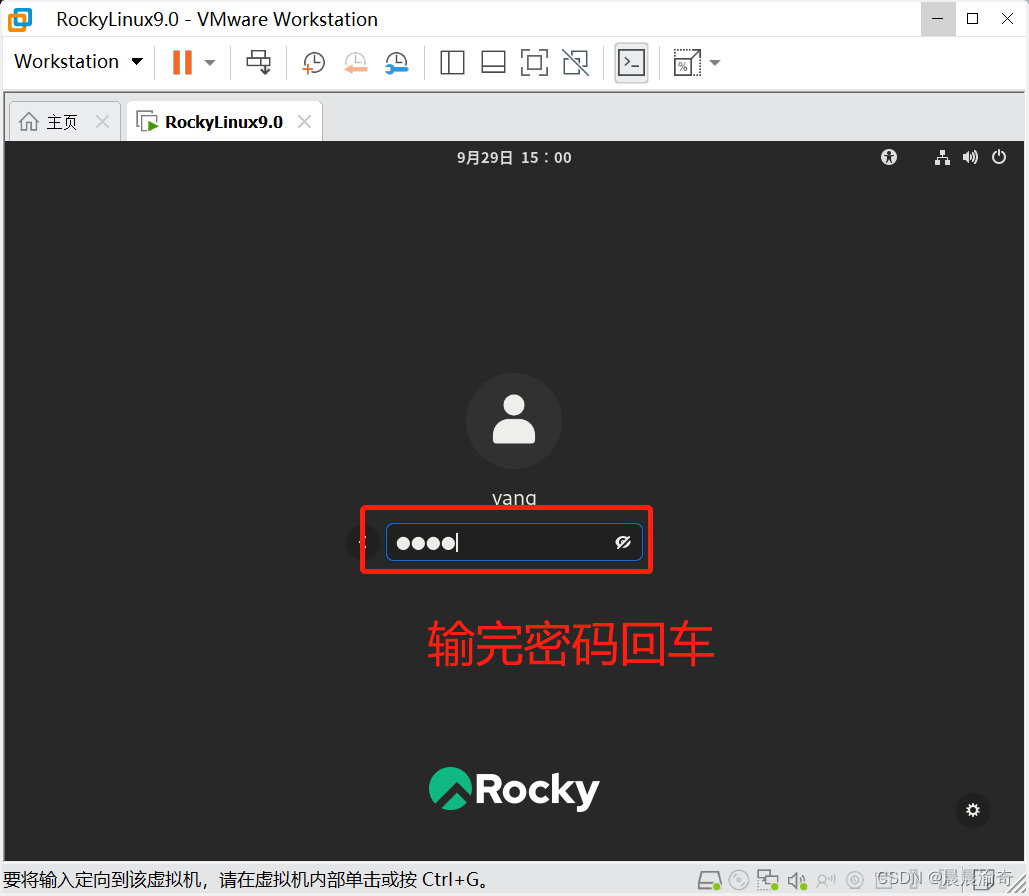Image resolution: width=1029 pixels, height=896 pixels.
Task: Show the console view
Action: point(631,63)
